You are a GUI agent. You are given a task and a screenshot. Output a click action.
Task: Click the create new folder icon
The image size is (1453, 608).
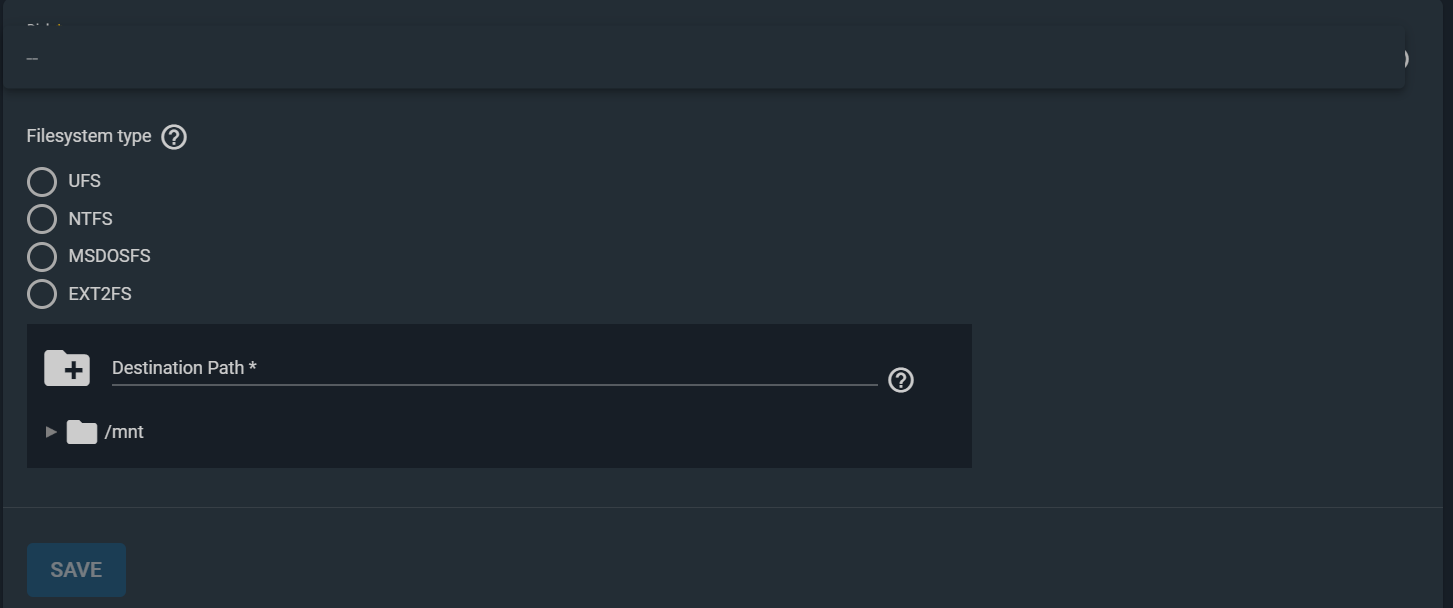[x=67, y=368]
